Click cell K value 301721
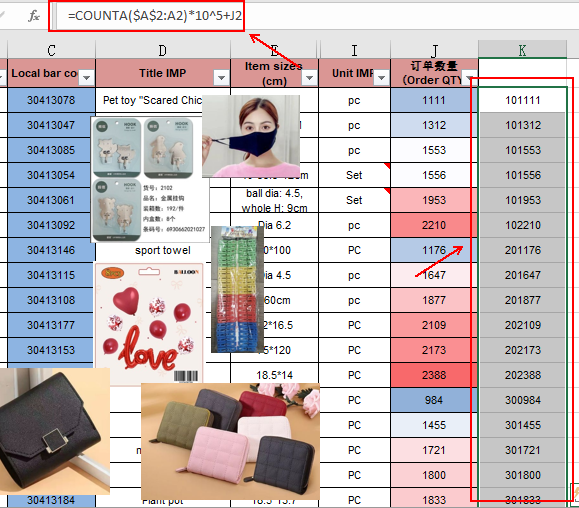Viewport: 579px width, 508px height. 523,450
